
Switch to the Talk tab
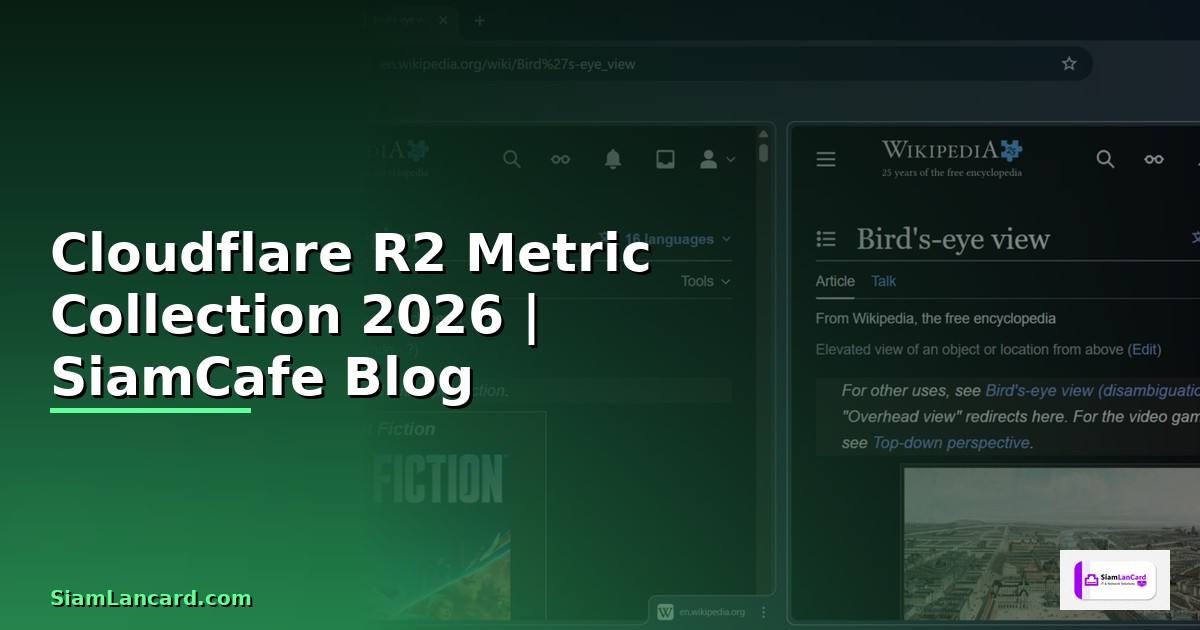884,281
